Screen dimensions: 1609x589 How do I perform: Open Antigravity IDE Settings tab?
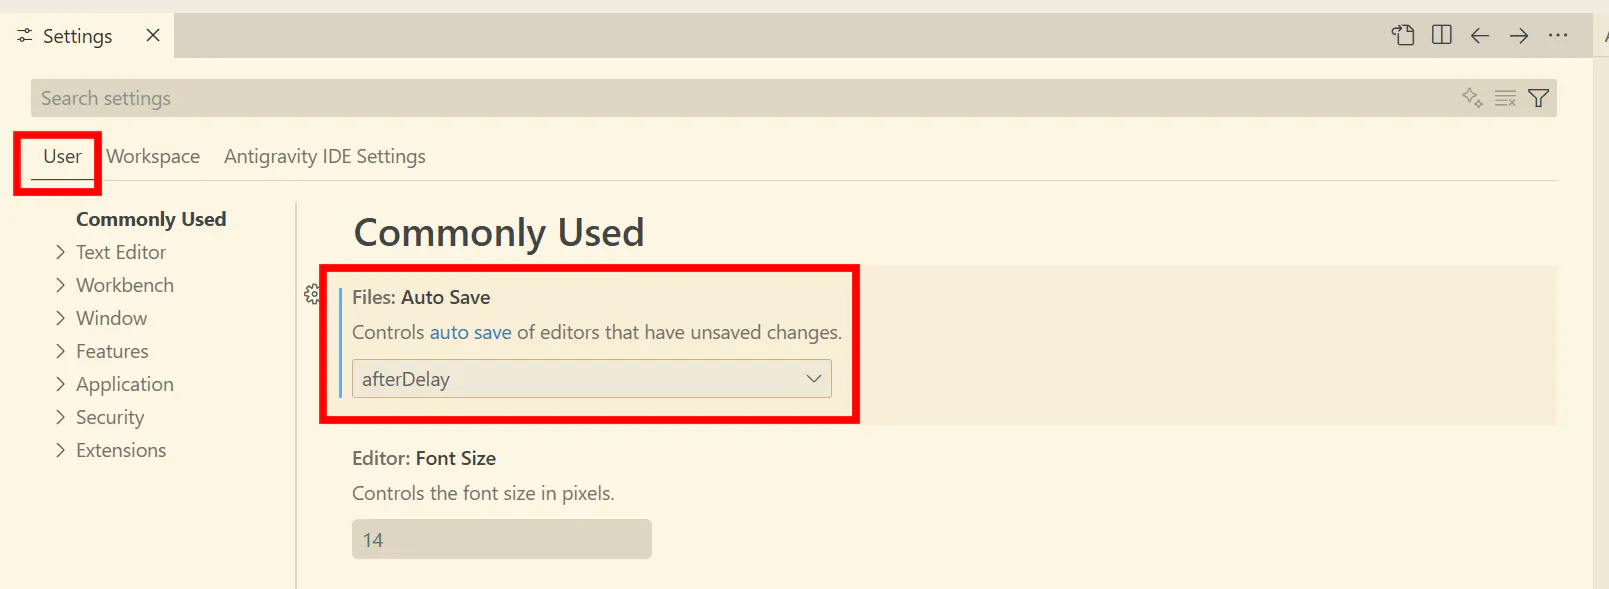[325, 156]
